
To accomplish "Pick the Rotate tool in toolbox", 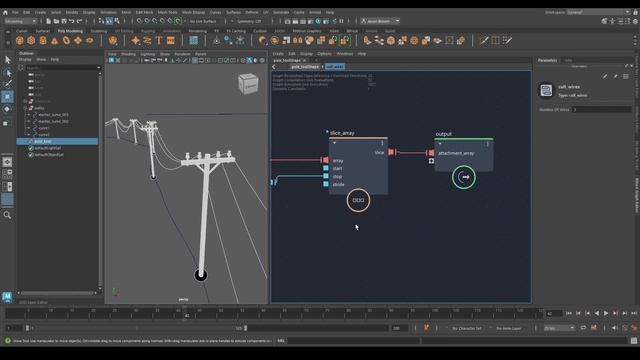I will click(x=7, y=109).
